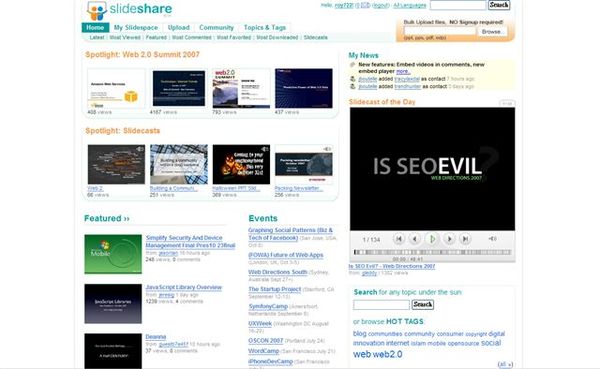Open JavaScript Library Overview link
Image resolution: width=600 pixels, height=369 pixels.
184,287
